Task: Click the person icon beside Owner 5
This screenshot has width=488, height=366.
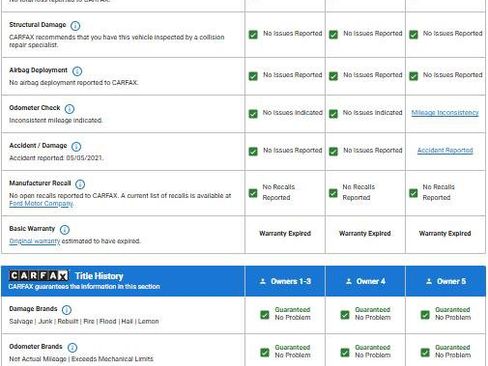Action: coord(429,281)
